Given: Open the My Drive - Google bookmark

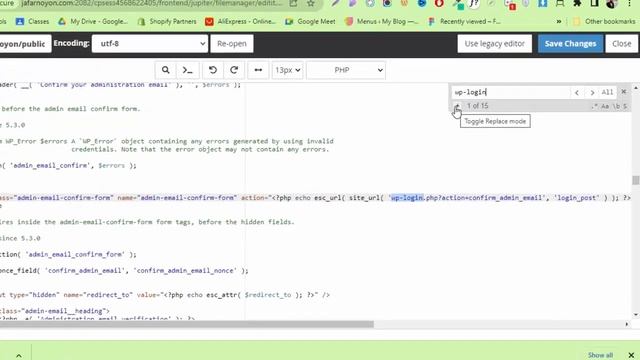Looking at the screenshot, I should click(93, 21).
